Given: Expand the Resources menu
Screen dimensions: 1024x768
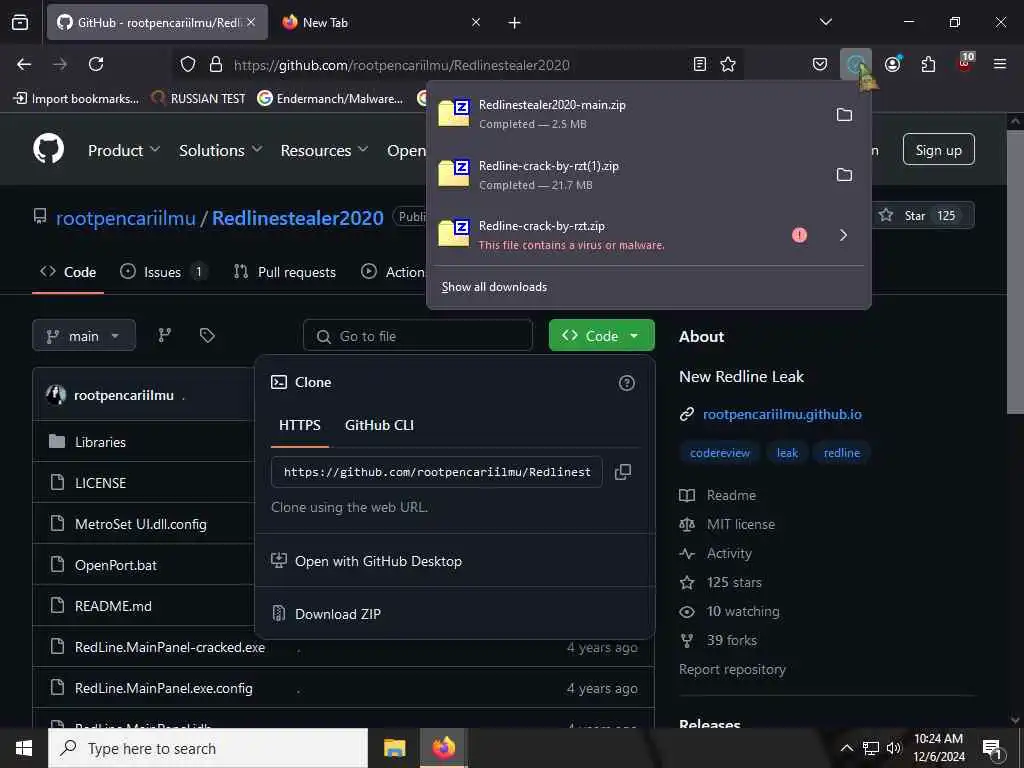Looking at the screenshot, I should 324,150.
